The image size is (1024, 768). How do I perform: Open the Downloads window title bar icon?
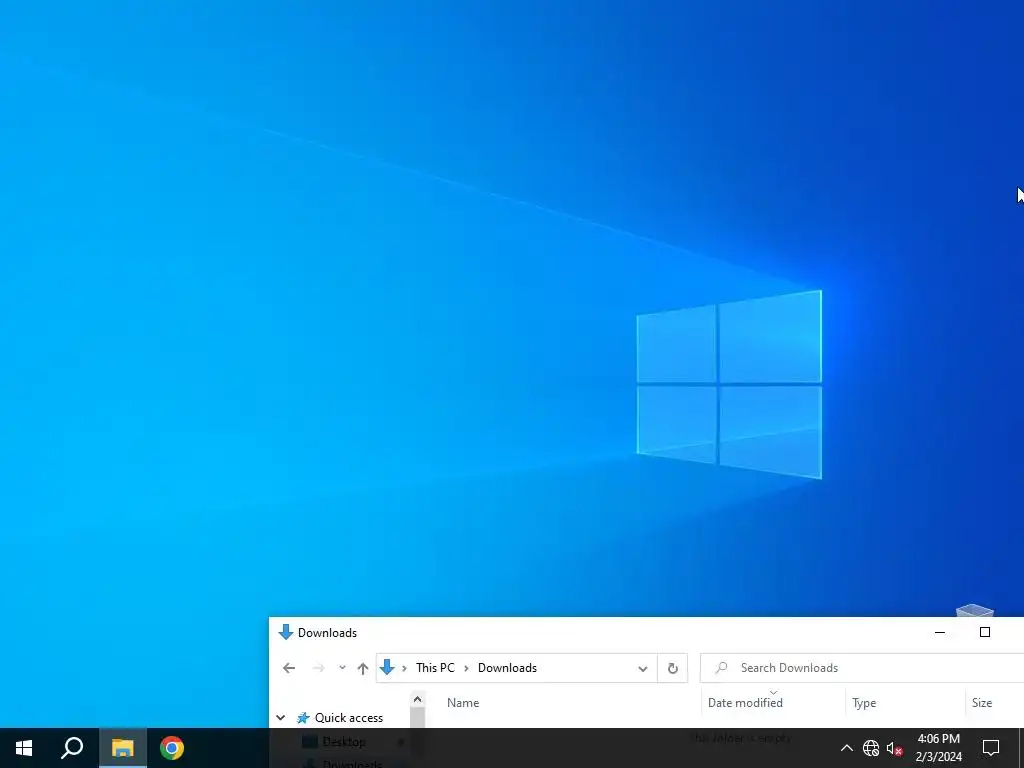tap(285, 632)
